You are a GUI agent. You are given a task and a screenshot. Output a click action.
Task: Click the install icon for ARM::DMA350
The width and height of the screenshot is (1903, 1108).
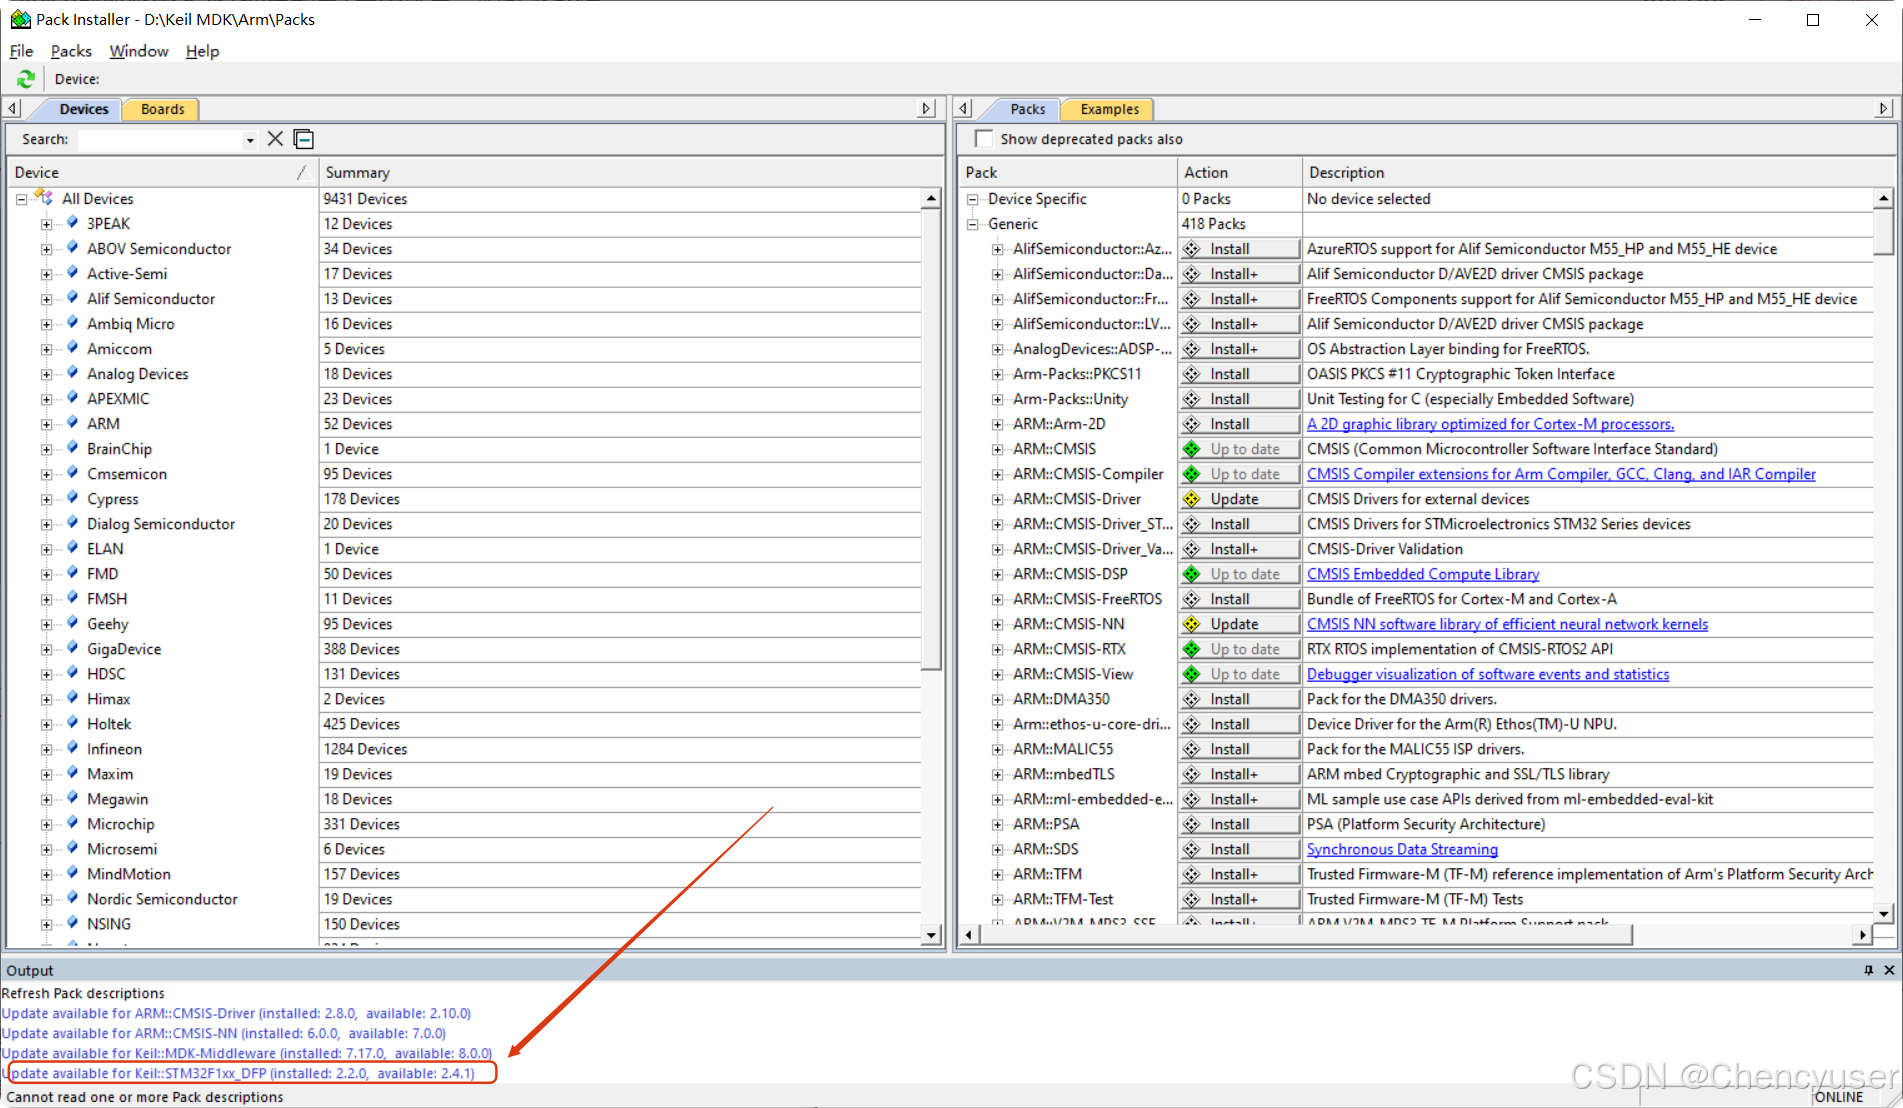1191,699
